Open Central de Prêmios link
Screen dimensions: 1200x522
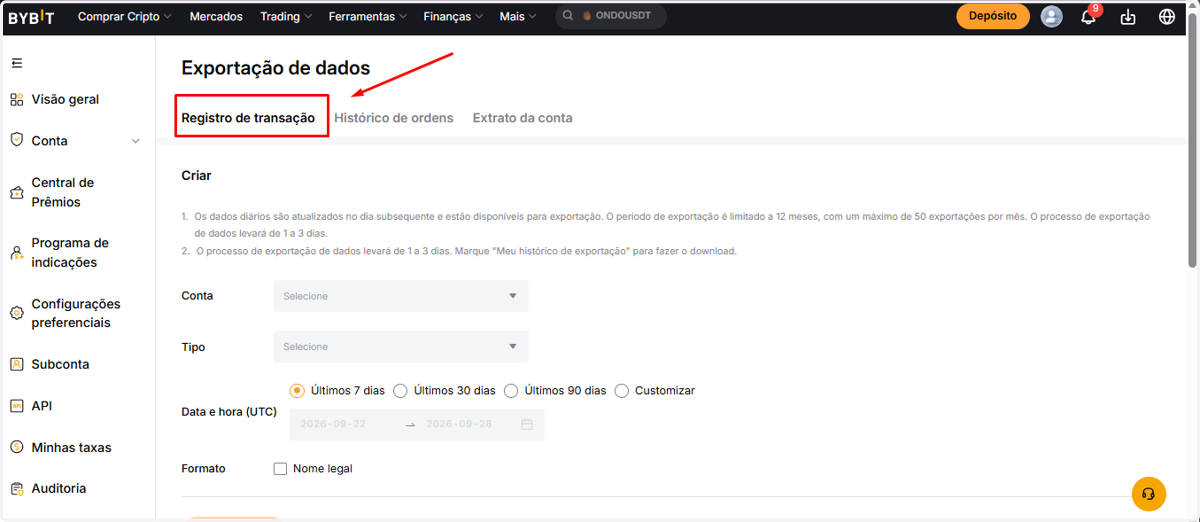pyautogui.click(x=63, y=192)
